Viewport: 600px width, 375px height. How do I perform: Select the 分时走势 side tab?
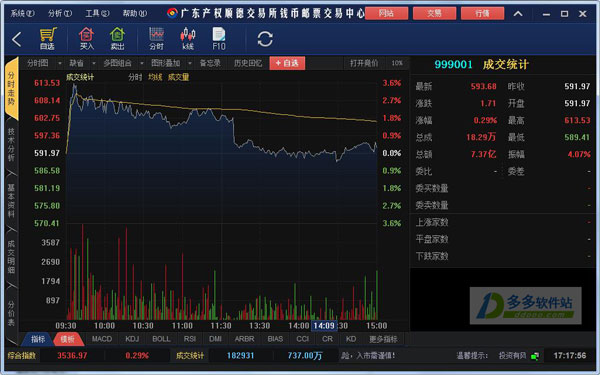click(11, 89)
